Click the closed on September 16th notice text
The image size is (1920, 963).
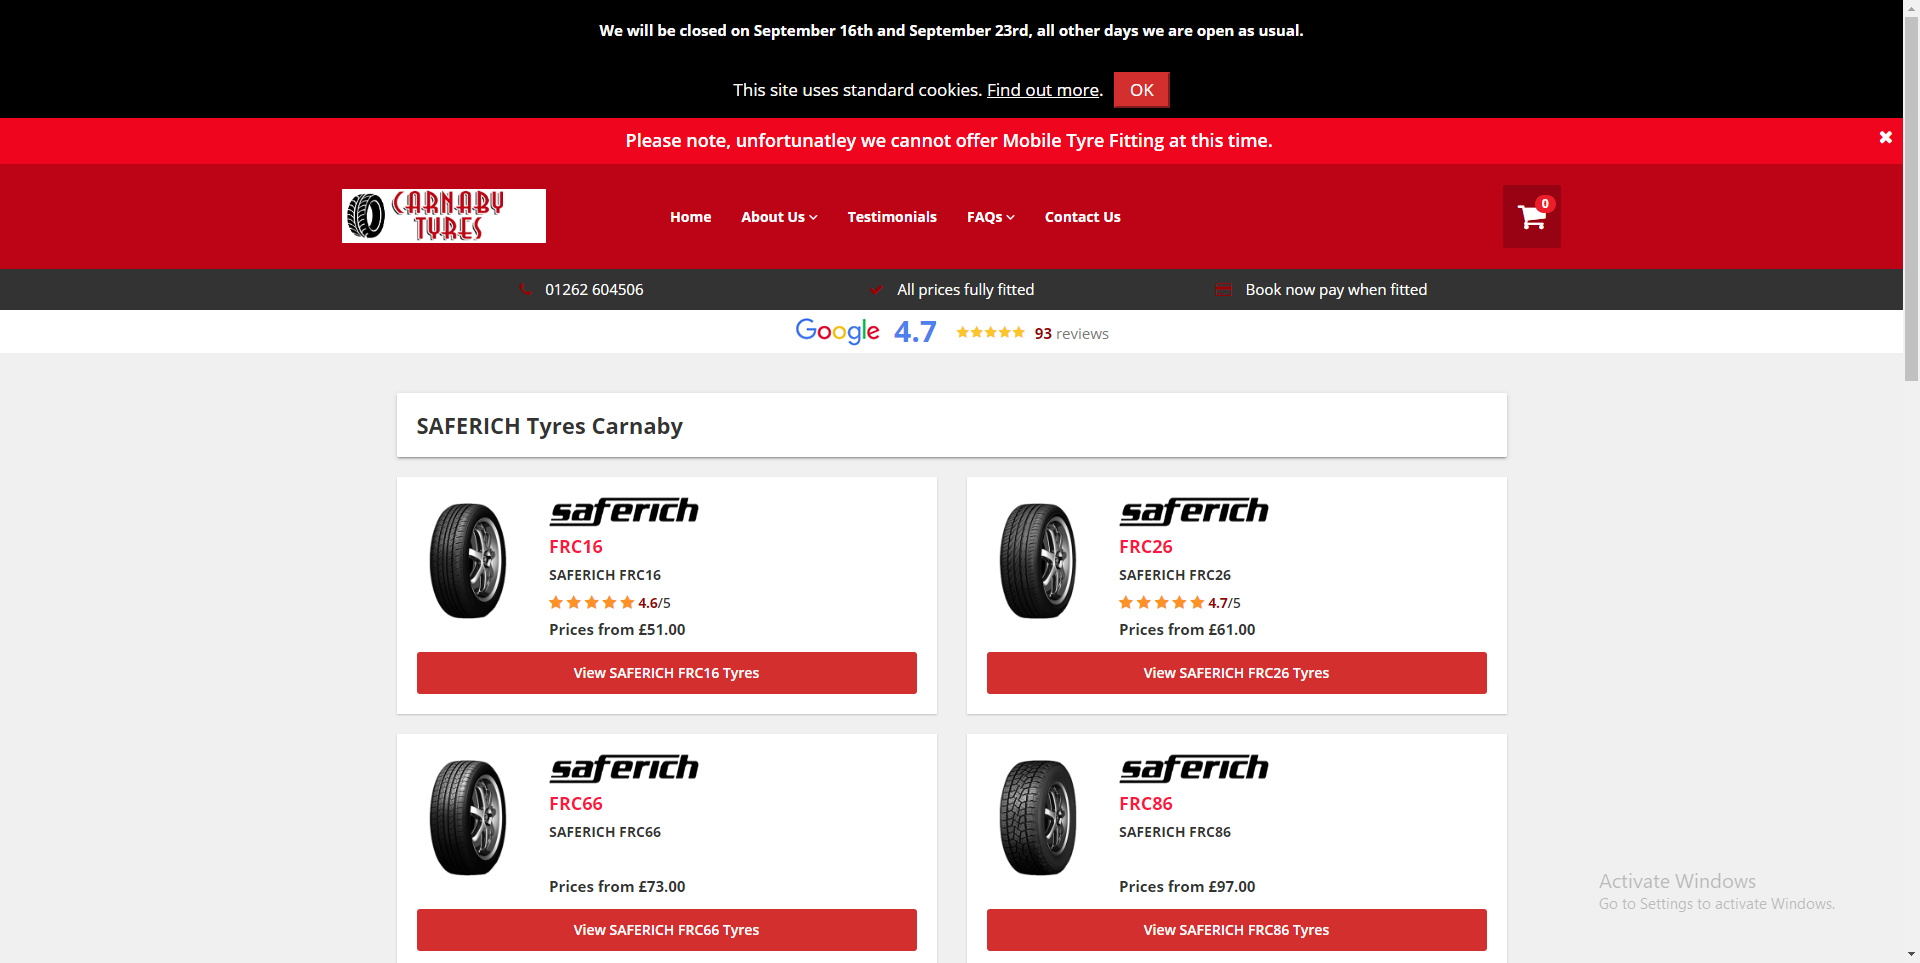click(951, 31)
